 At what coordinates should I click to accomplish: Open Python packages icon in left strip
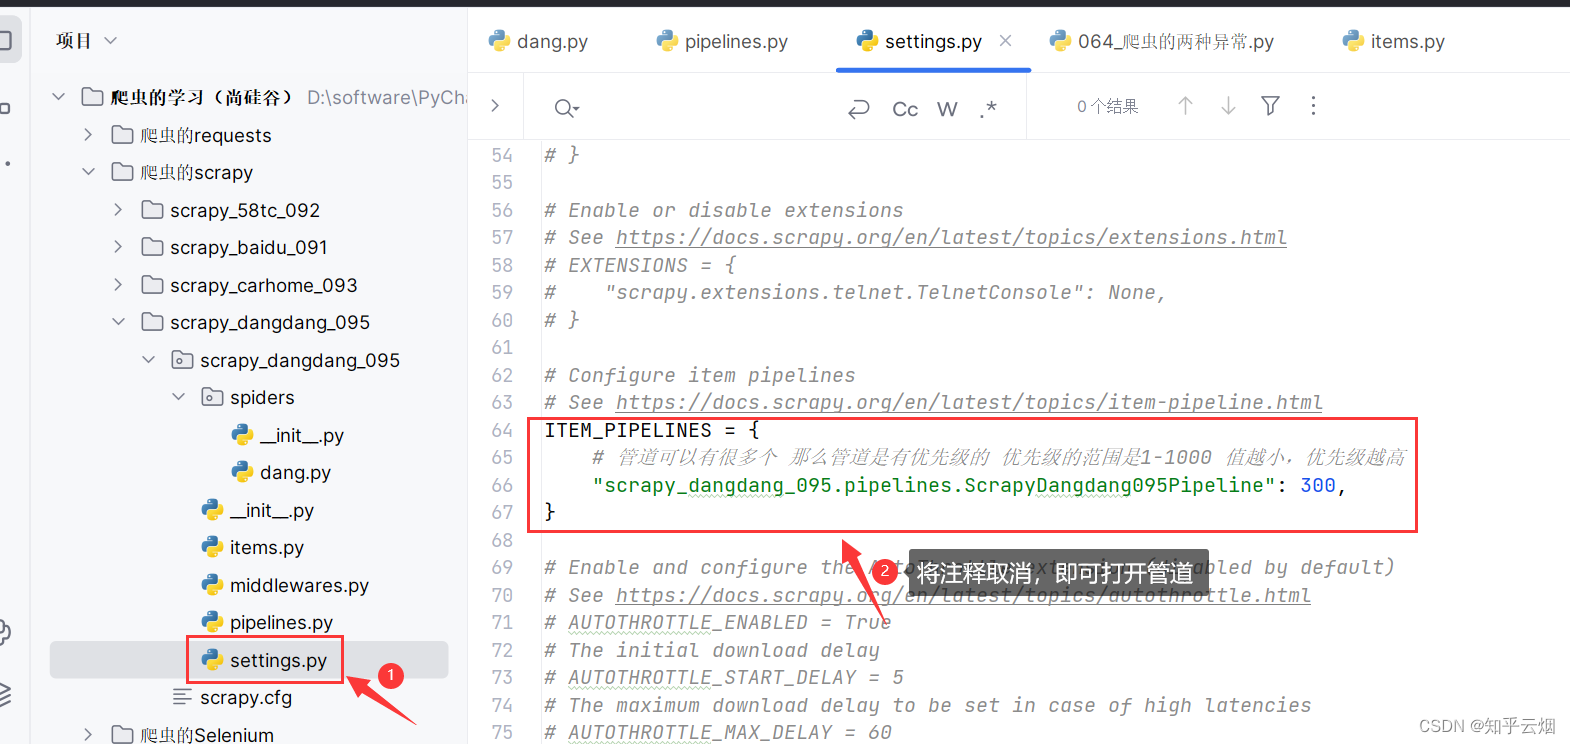[4, 632]
